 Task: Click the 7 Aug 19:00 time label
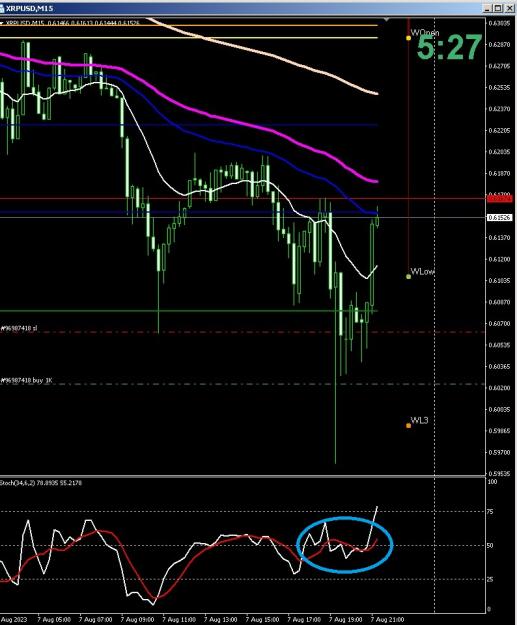(x=346, y=620)
